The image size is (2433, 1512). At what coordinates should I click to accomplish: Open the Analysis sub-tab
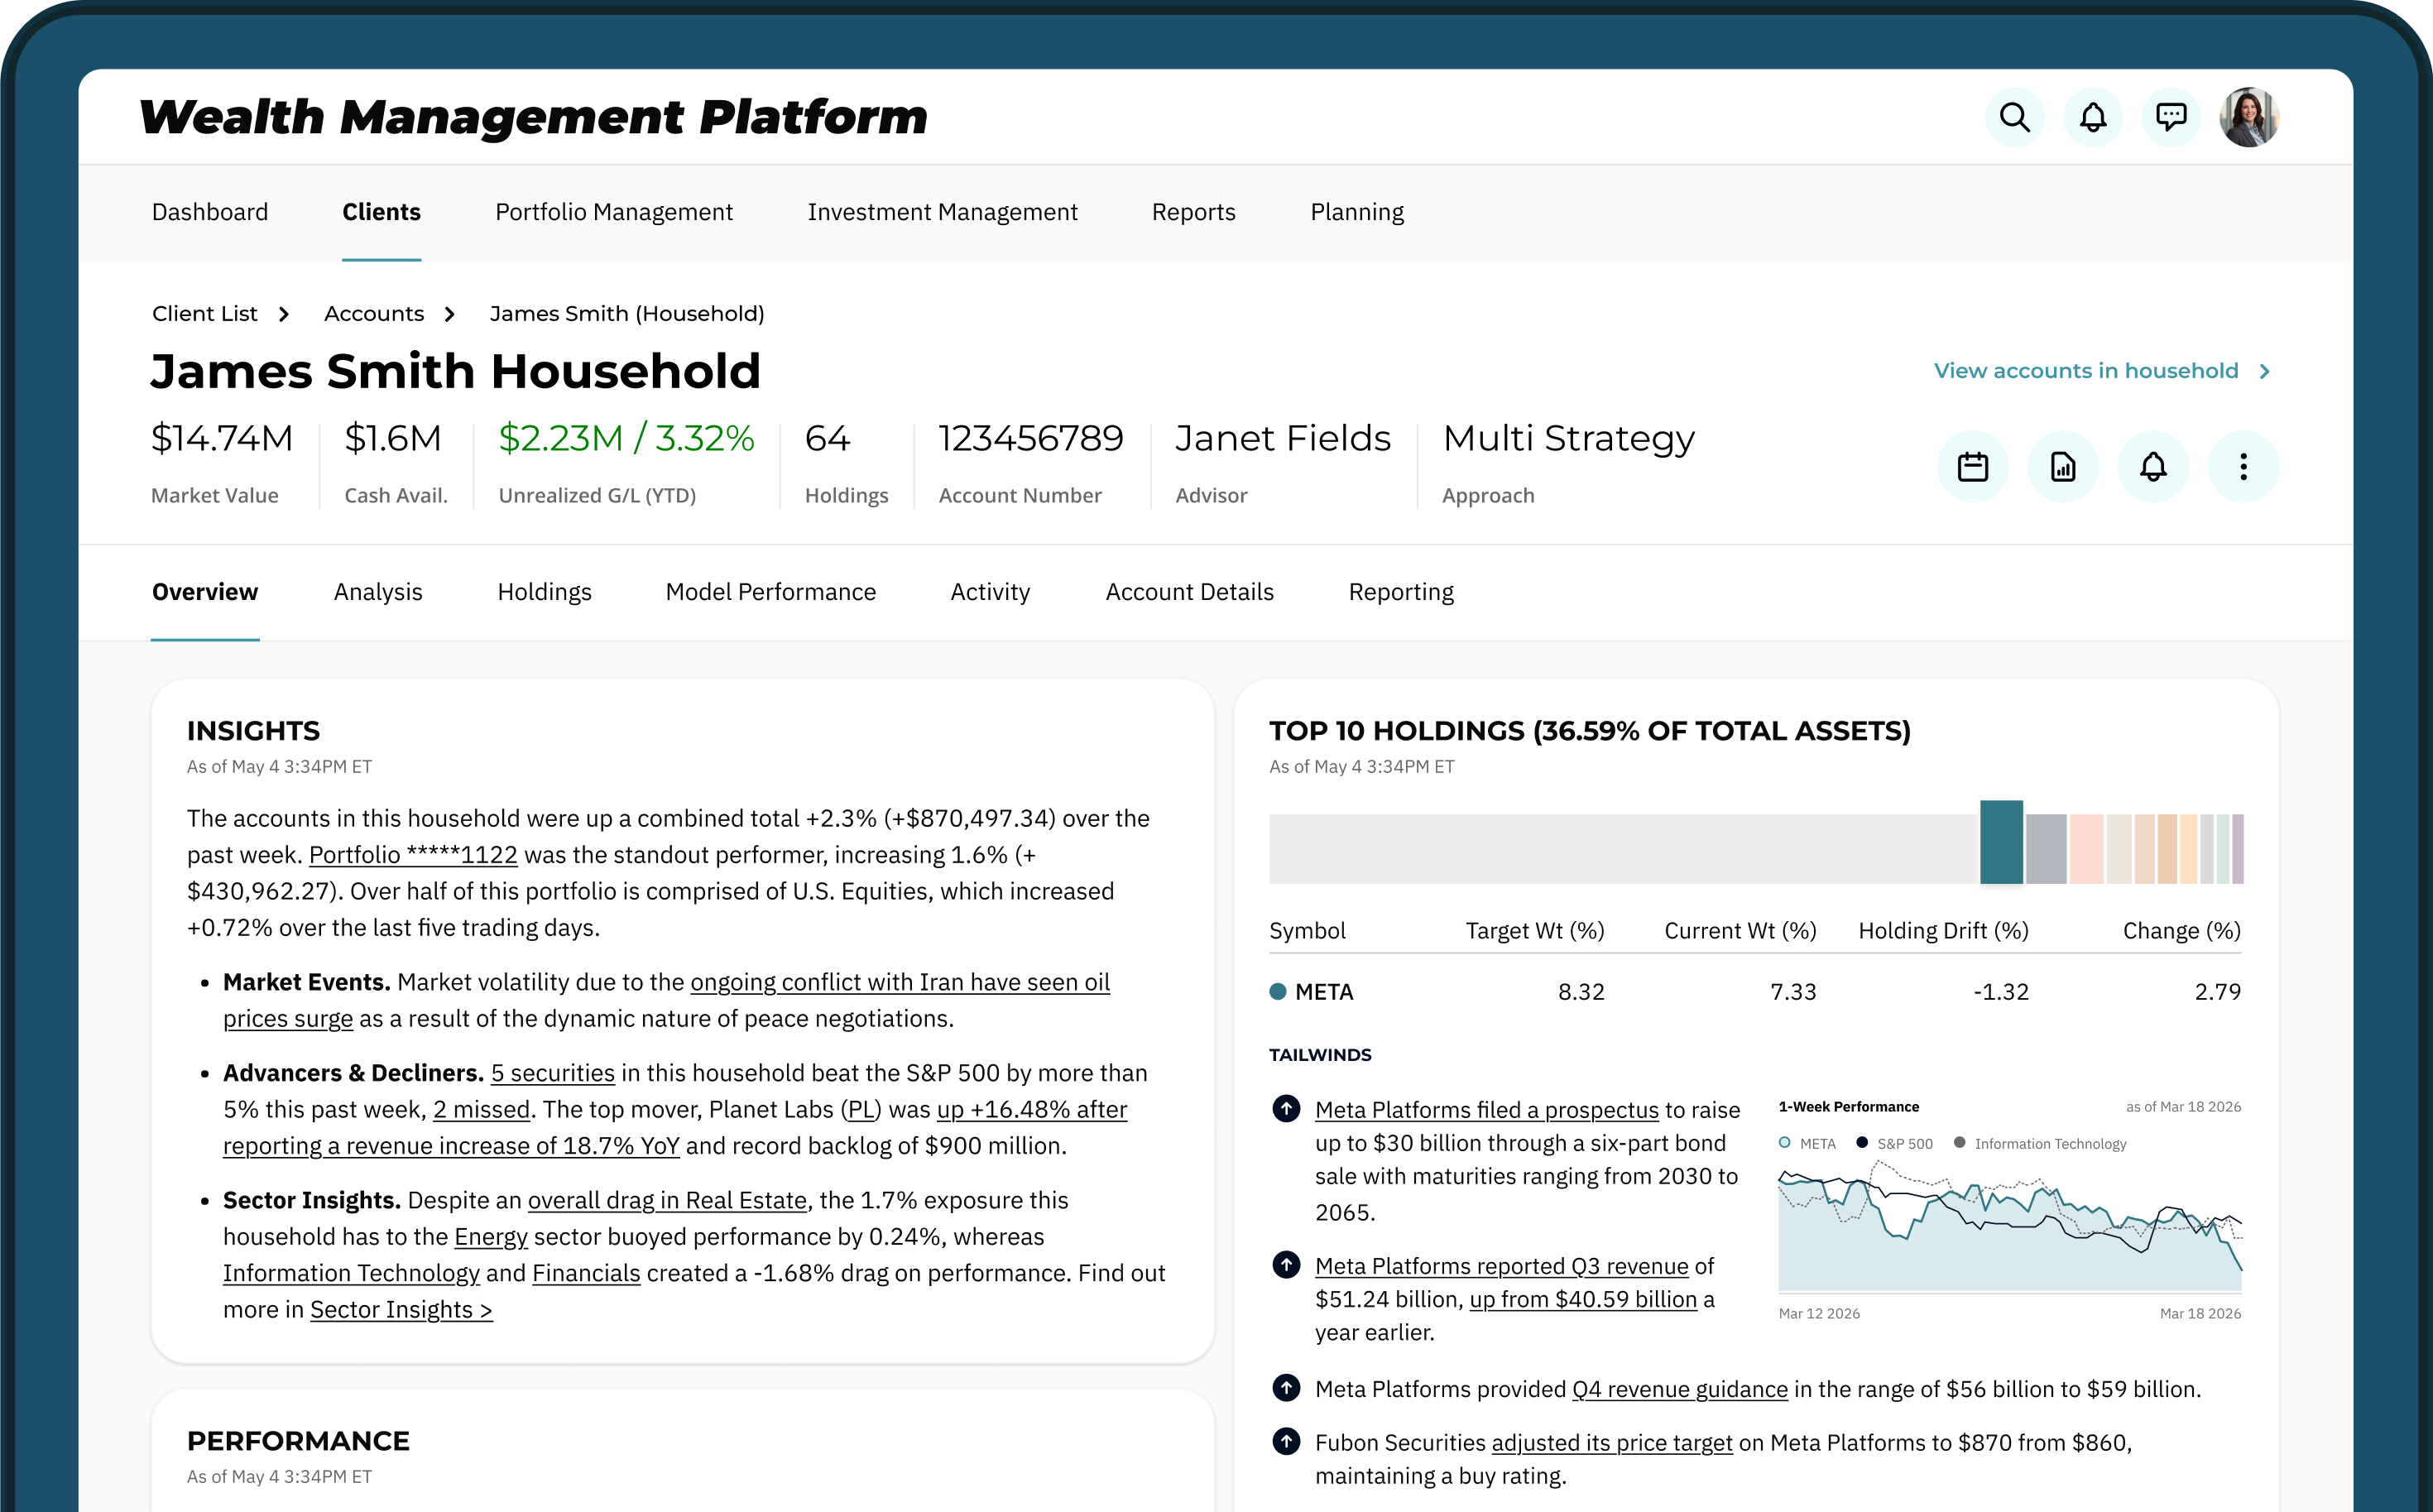coord(378,592)
